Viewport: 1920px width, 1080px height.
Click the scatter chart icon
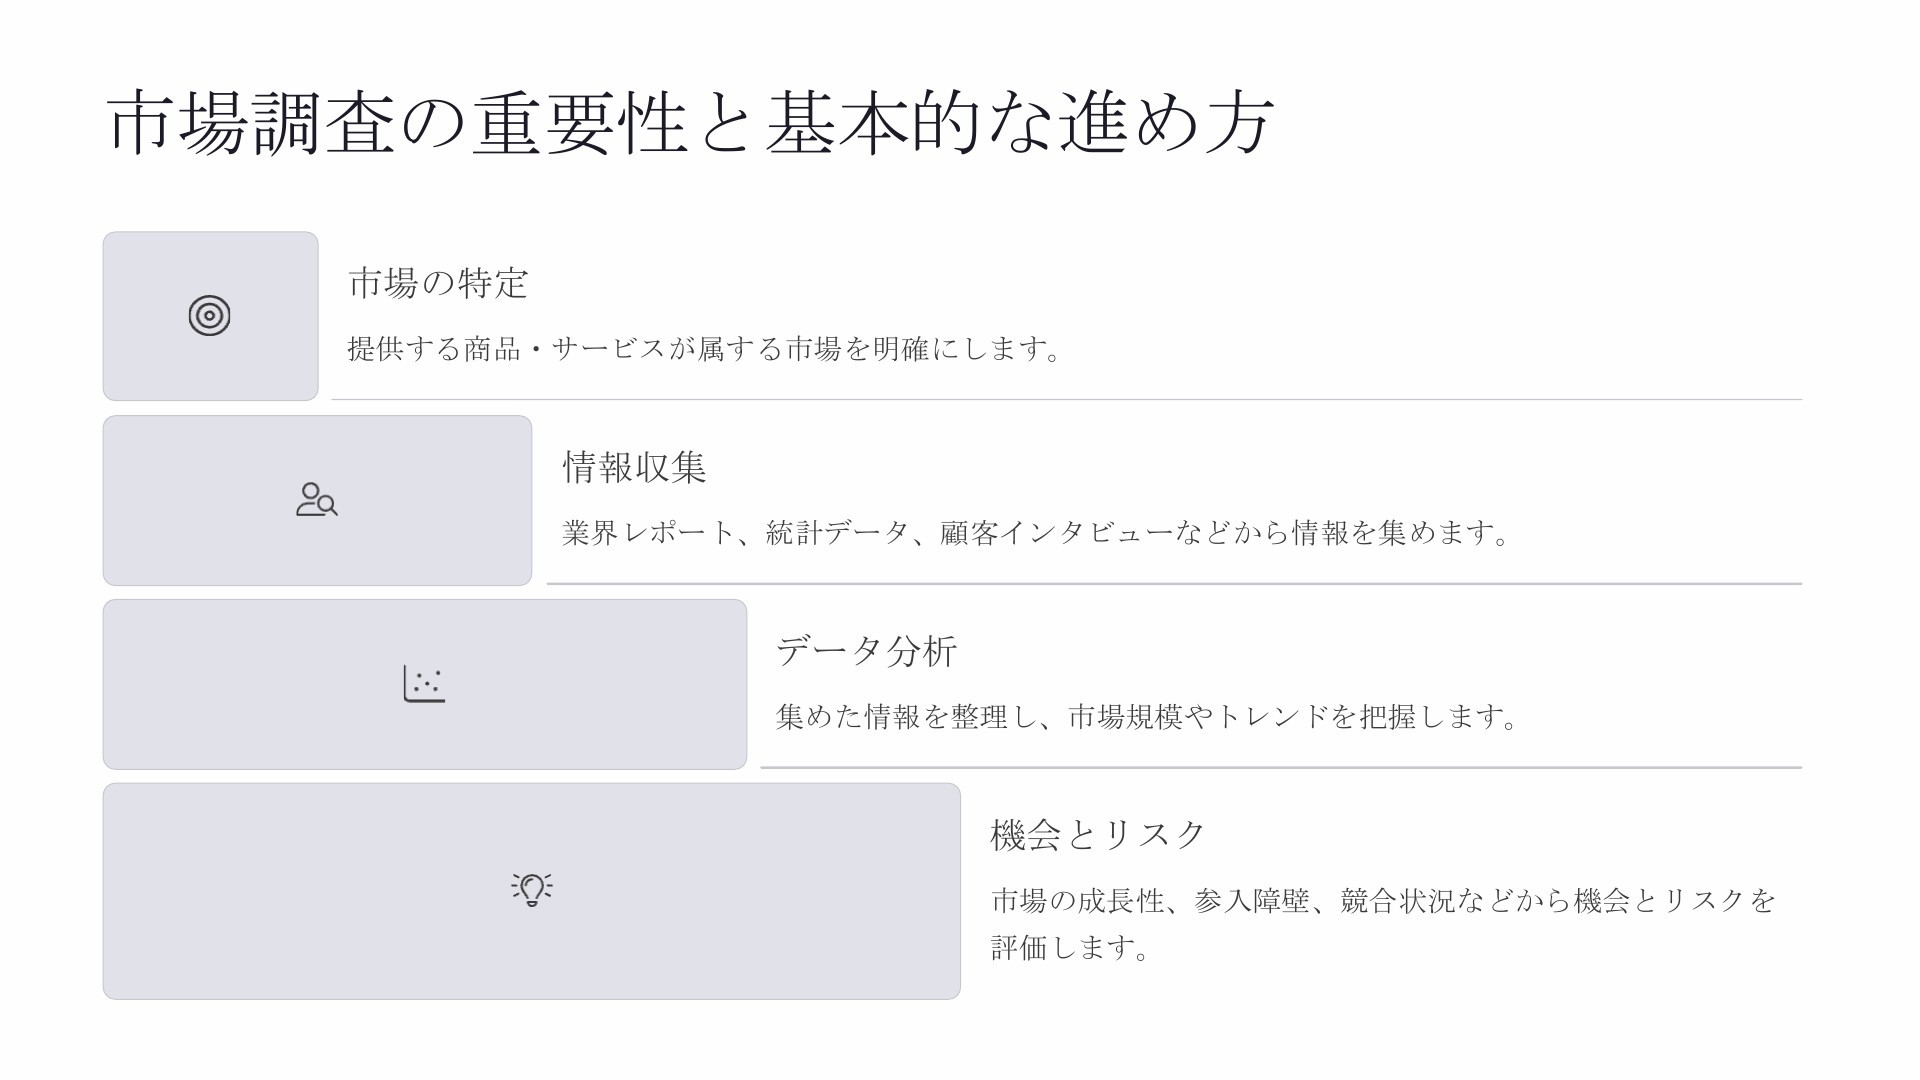coord(424,684)
